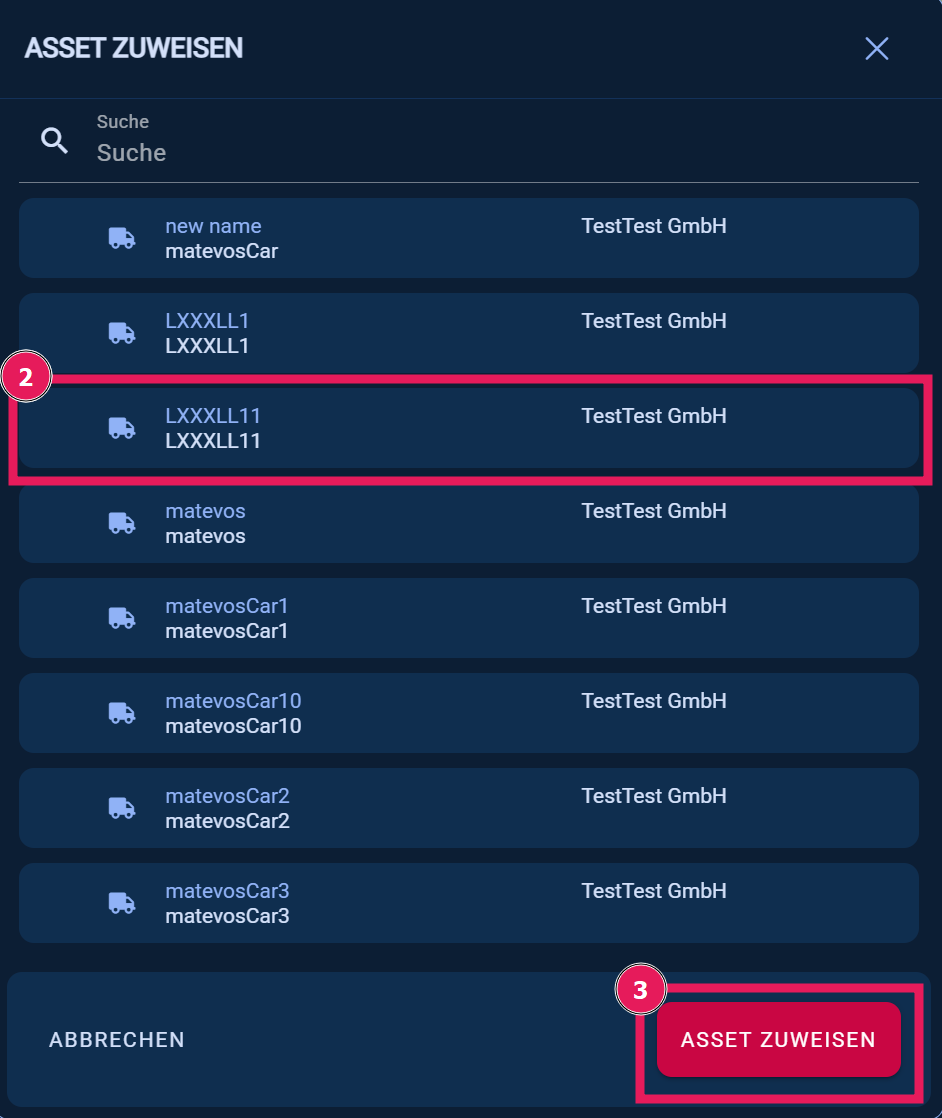This screenshot has width=942, height=1118.
Task: Click the magnifying glass search icon
Action: tap(55, 141)
